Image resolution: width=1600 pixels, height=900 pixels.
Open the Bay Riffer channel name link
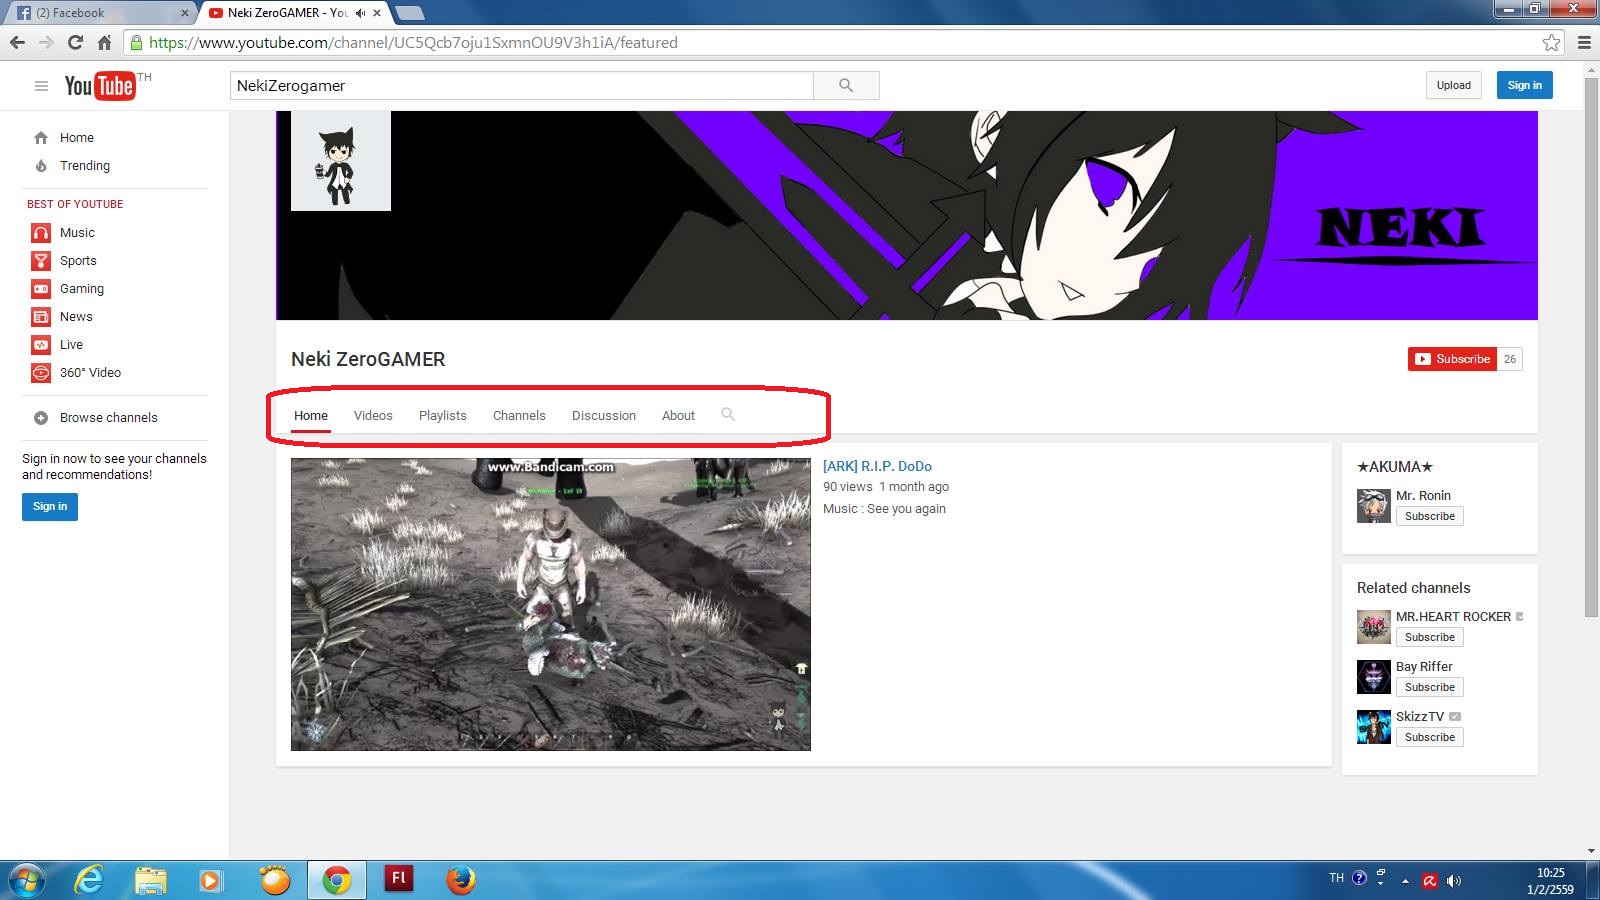pyautogui.click(x=1424, y=666)
